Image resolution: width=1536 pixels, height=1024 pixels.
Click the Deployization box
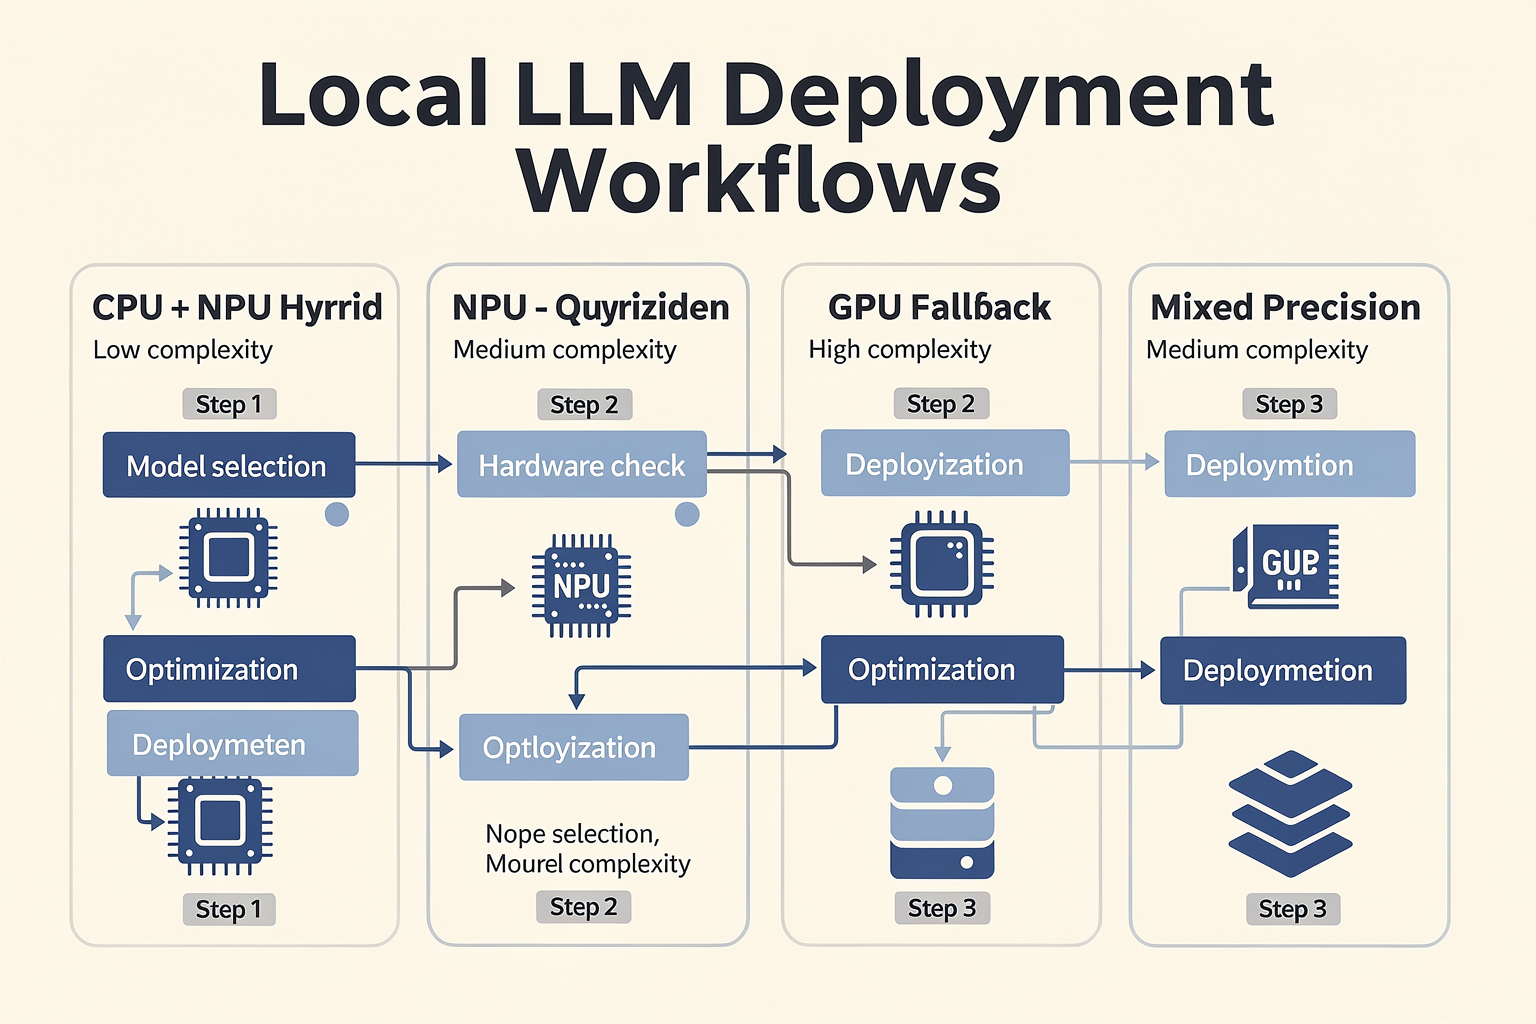pos(945,464)
